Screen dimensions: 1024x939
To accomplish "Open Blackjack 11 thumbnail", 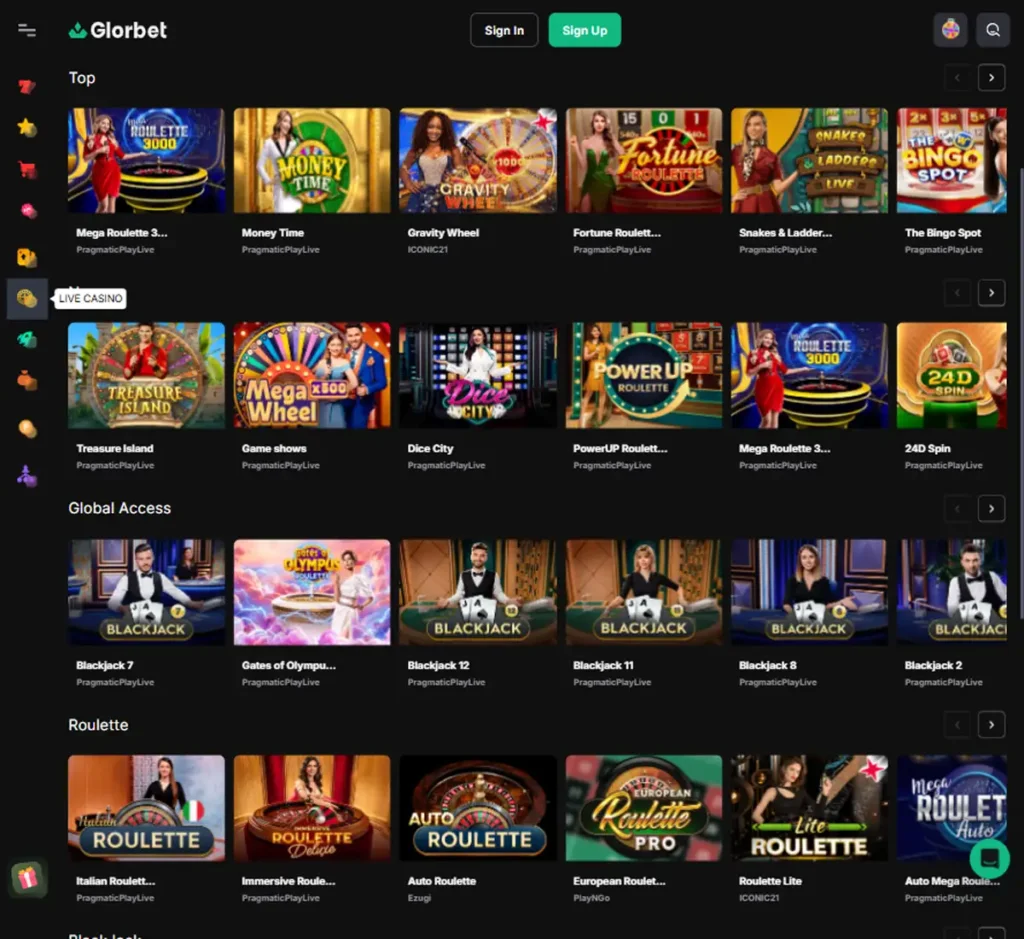I will click(x=644, y=592).
